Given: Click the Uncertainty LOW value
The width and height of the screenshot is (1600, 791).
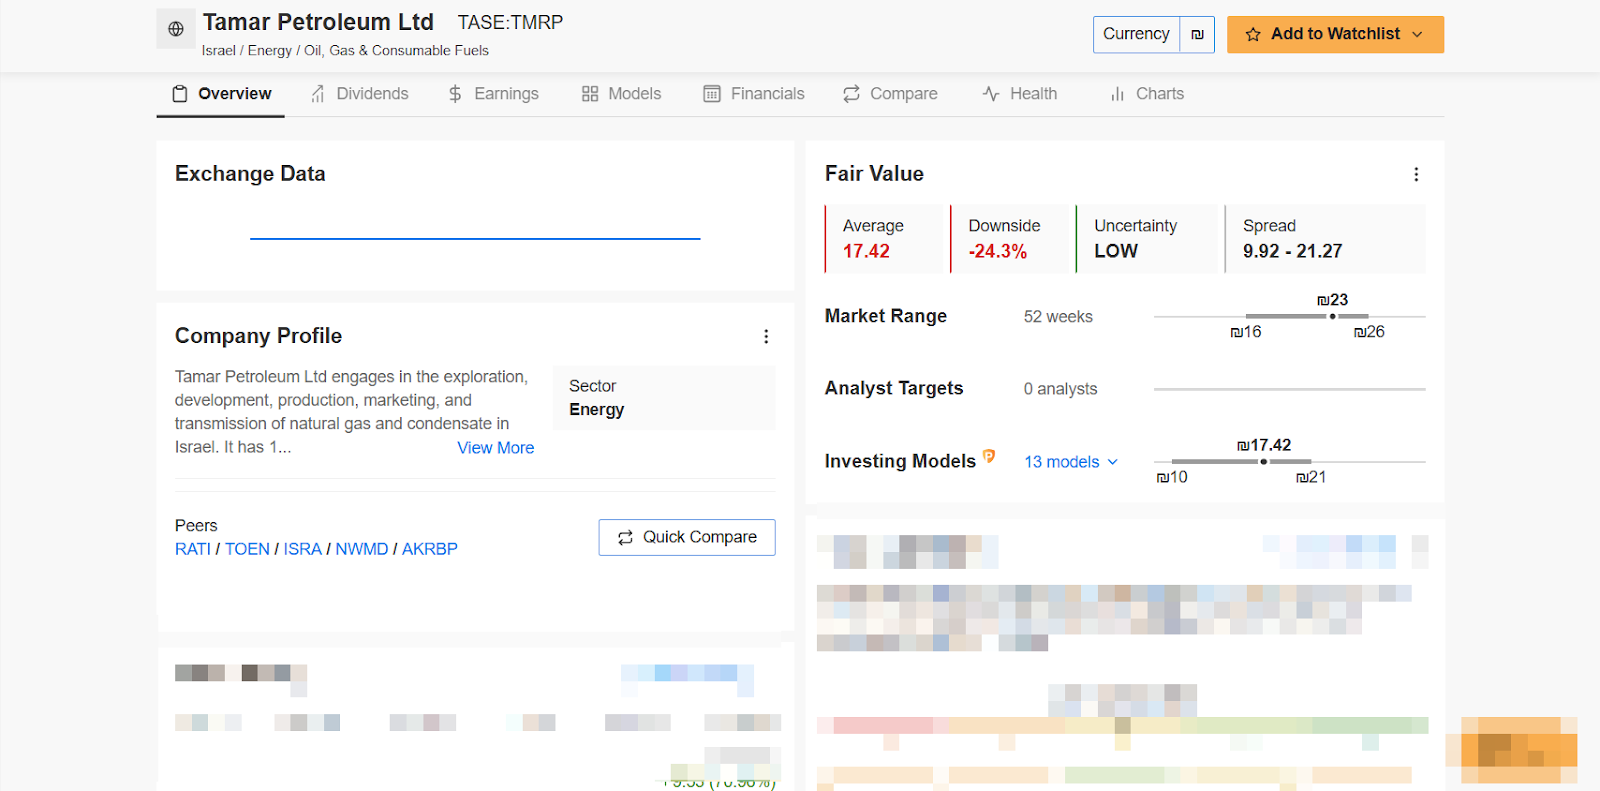Looking at the screenshot, I should coord(1116,251).
